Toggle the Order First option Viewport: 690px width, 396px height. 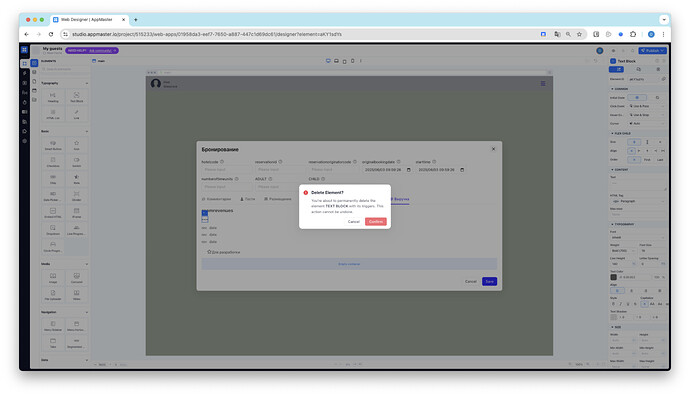tap(647, 160)
